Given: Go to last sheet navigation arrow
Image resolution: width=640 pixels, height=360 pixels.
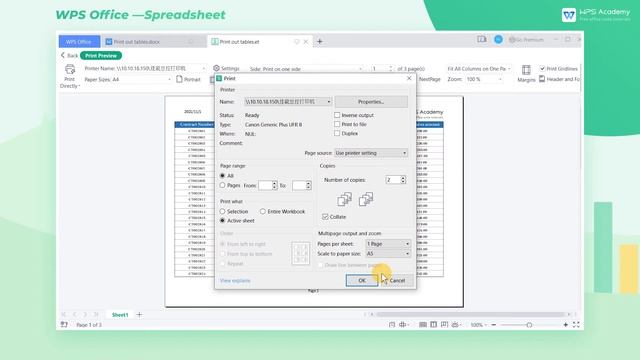Looking at the screenshot, I should pyautogui.click(x=96, y=315).
